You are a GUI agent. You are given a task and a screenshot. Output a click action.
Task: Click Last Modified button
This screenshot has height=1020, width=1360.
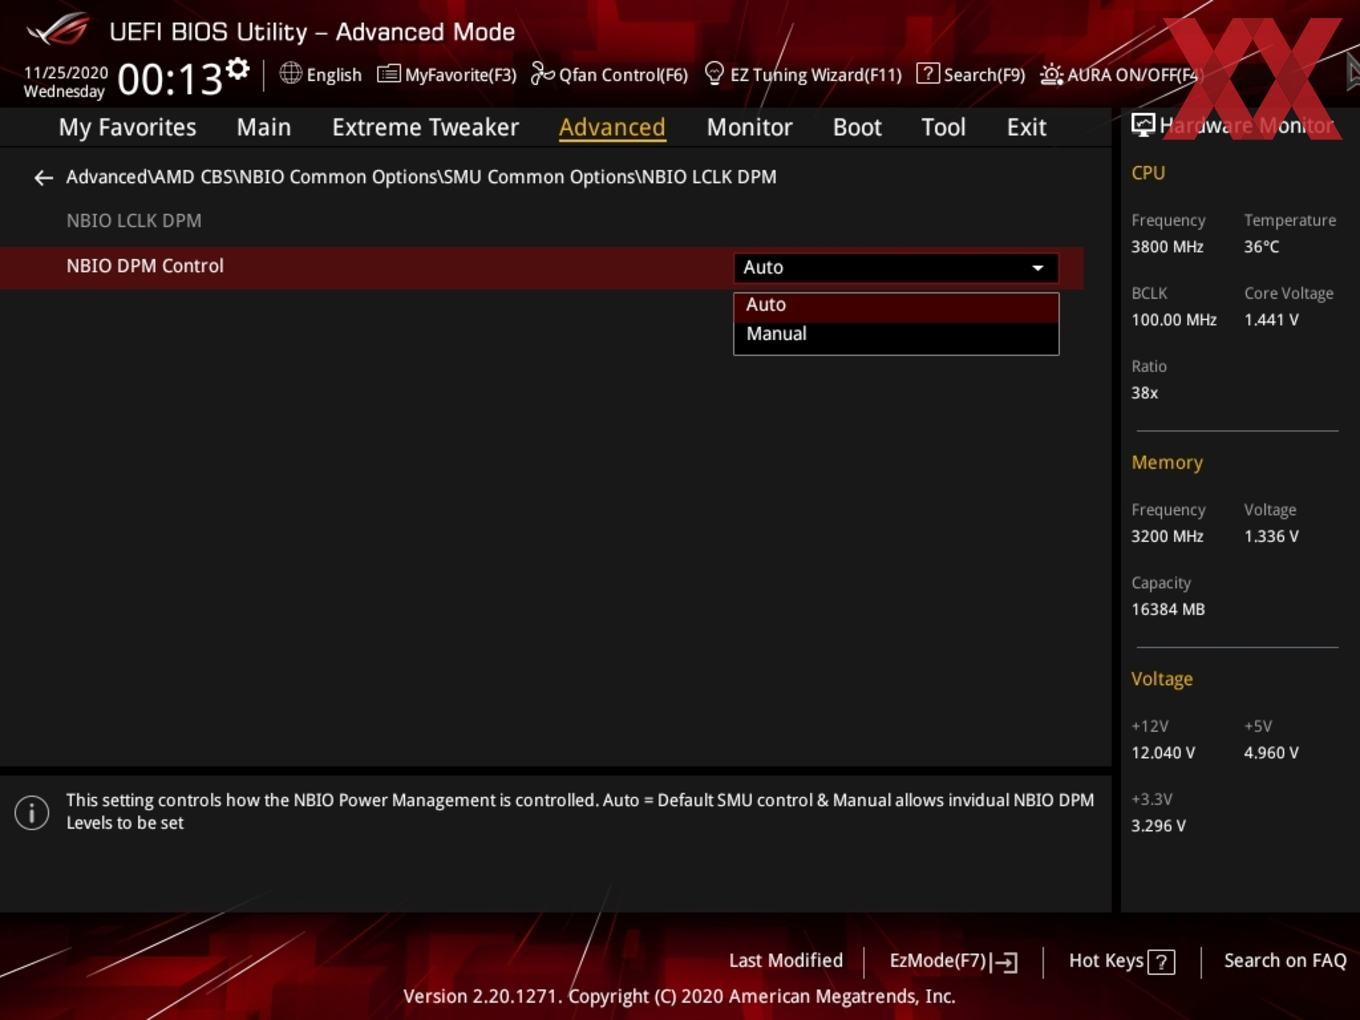click(786, 961)
